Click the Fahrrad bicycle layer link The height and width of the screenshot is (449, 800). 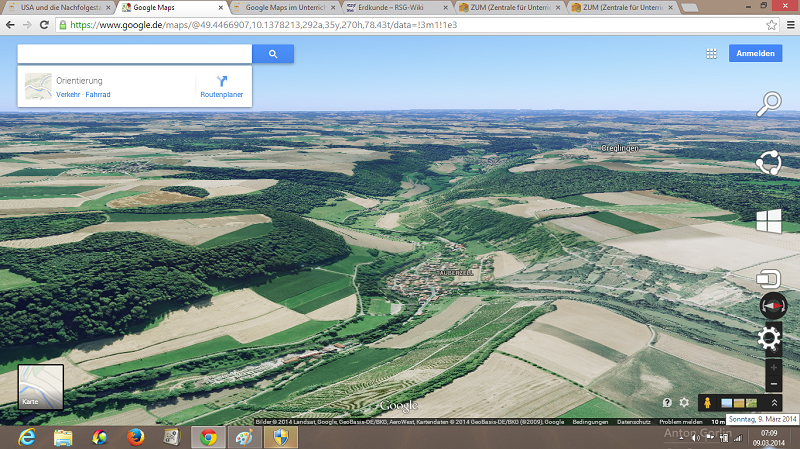pos(98,94)
